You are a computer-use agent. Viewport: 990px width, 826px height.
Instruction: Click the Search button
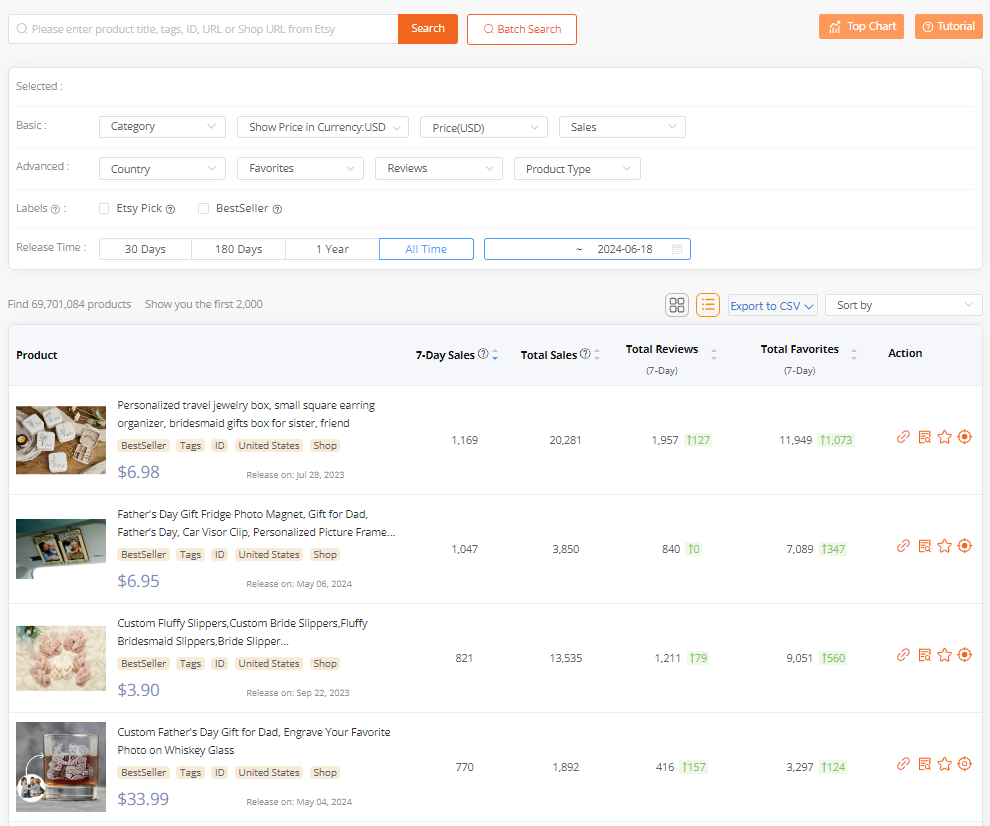(427, 29)
